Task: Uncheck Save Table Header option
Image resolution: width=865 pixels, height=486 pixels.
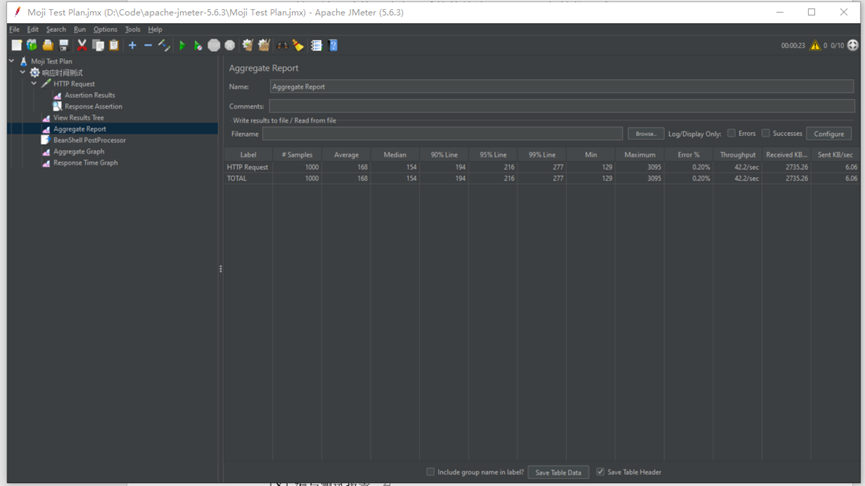Action: coord(600,472)
